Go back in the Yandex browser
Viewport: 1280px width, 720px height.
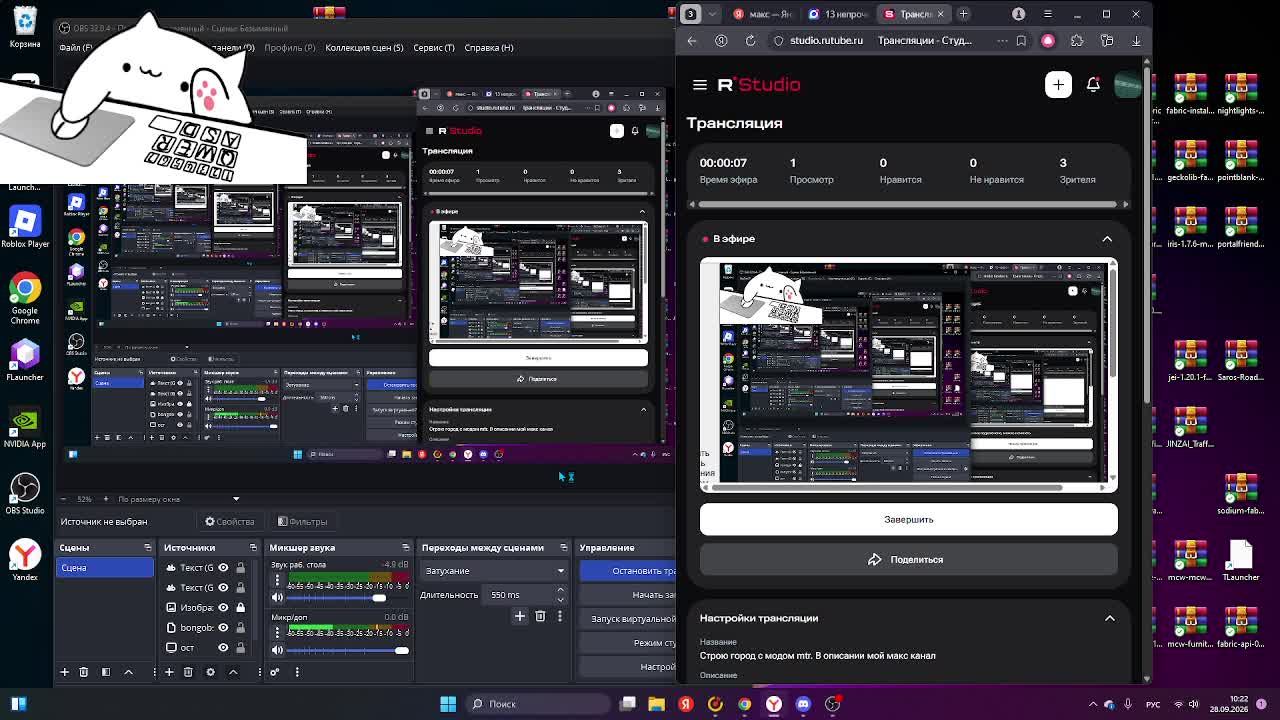pyautogui.click(x=692, y=41)
